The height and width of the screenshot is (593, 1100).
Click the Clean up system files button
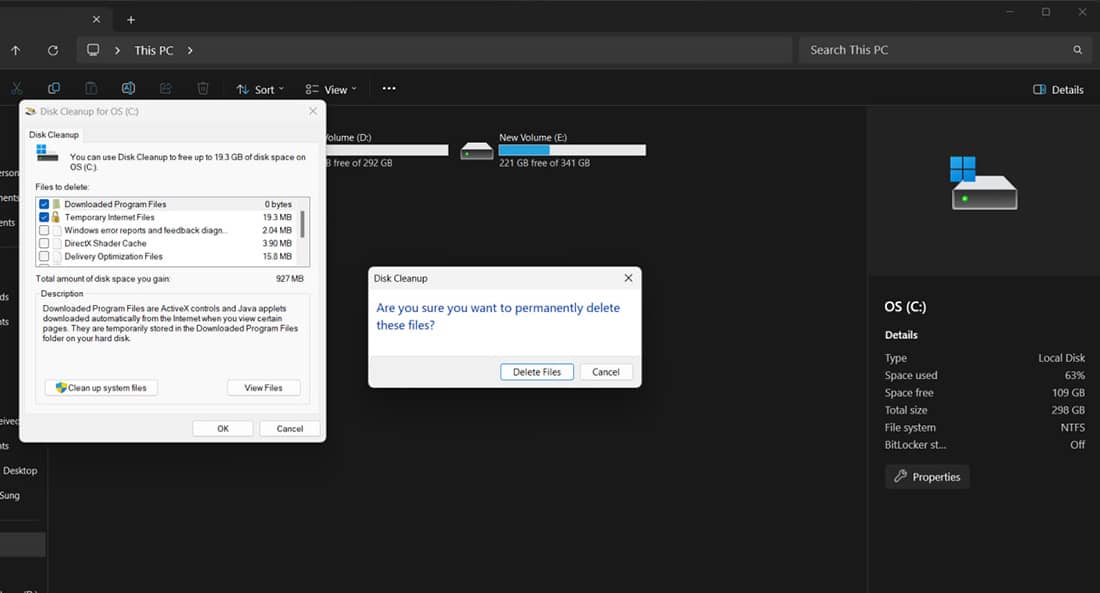click(x=100, y=387)
